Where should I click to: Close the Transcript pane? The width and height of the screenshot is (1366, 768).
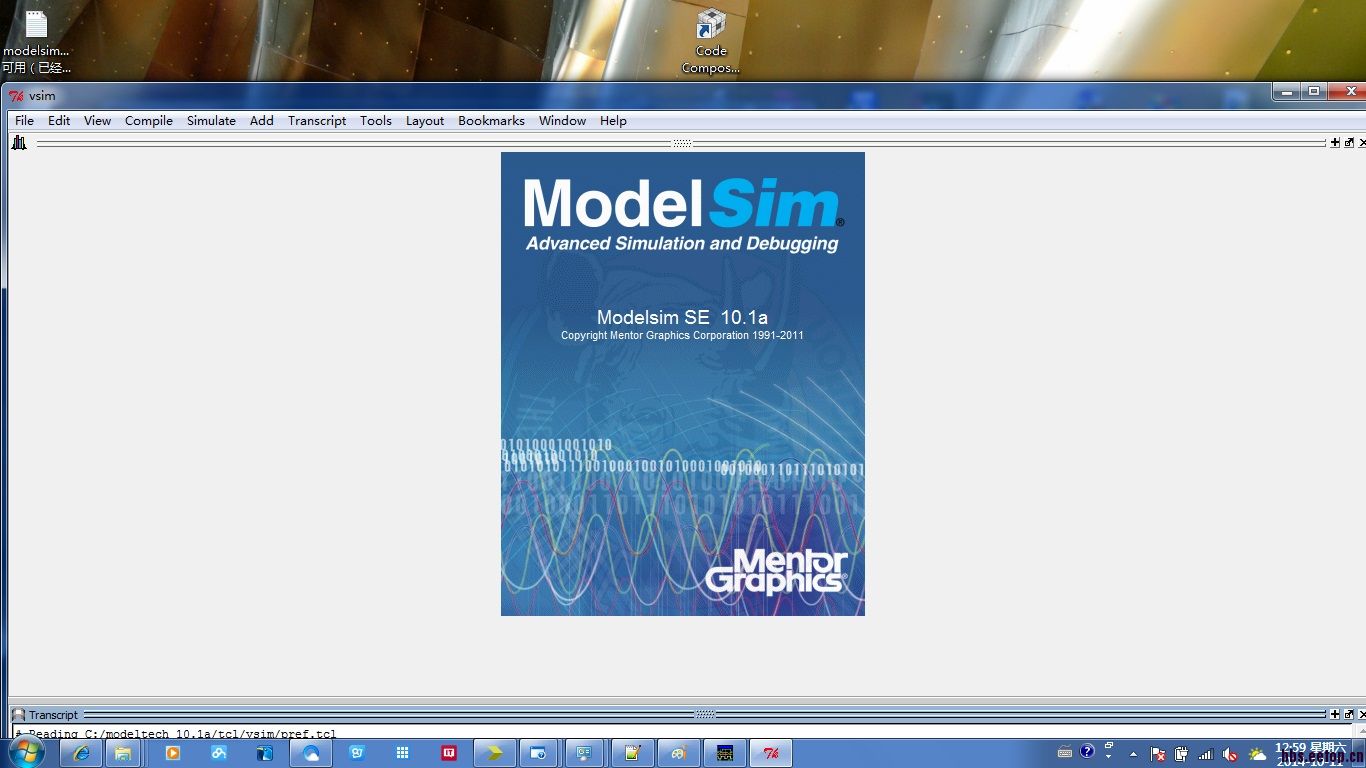coord(1362,714)
